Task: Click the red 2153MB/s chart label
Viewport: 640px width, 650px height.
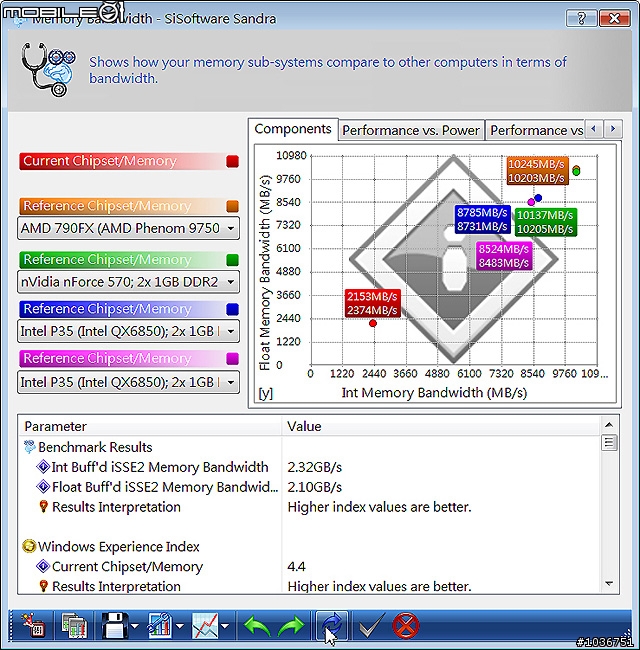Action: coord(373,303)
